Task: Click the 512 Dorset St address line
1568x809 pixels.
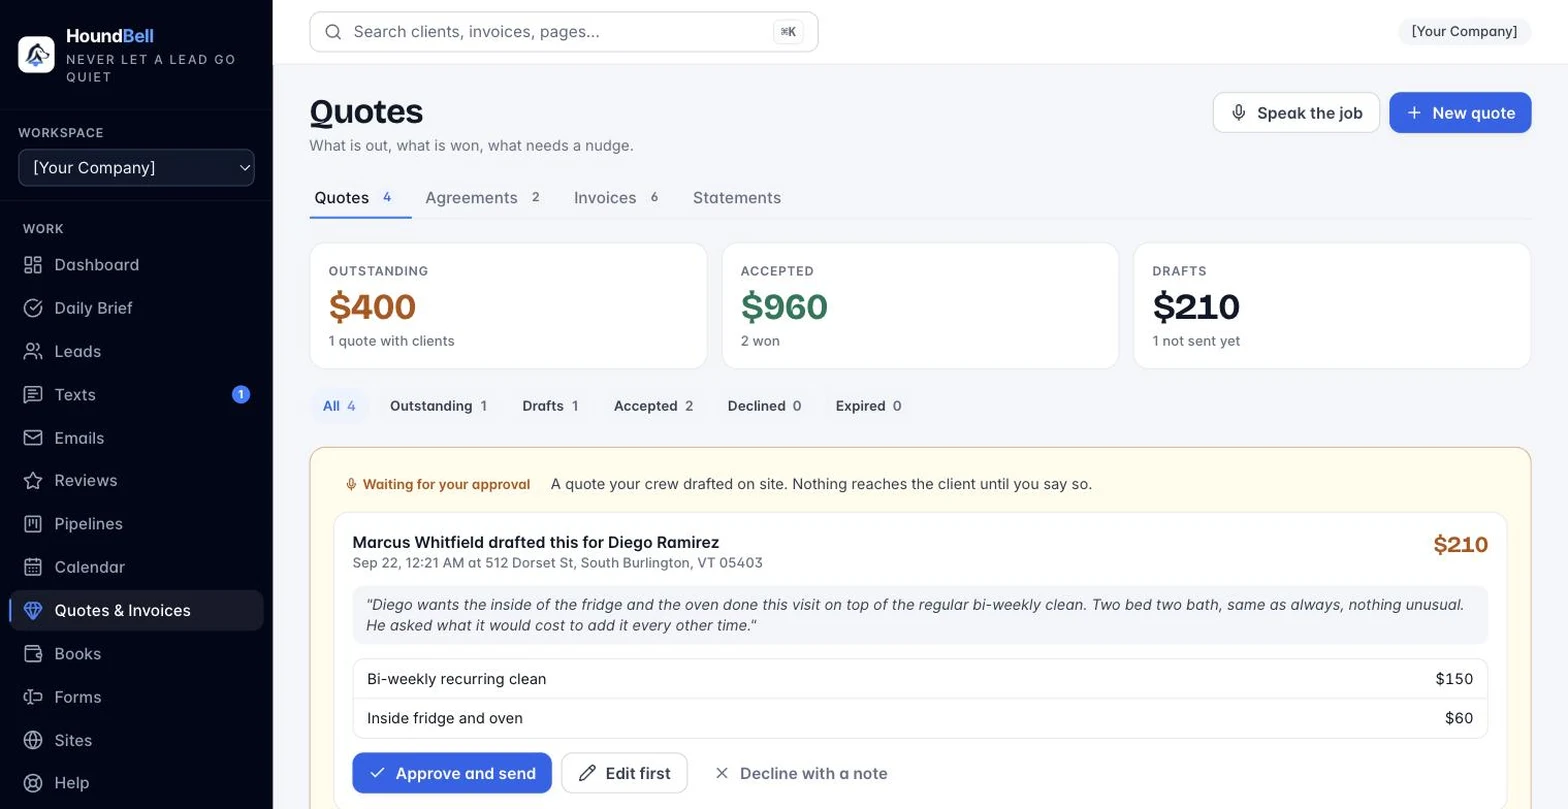Action: tap(557, 563)
